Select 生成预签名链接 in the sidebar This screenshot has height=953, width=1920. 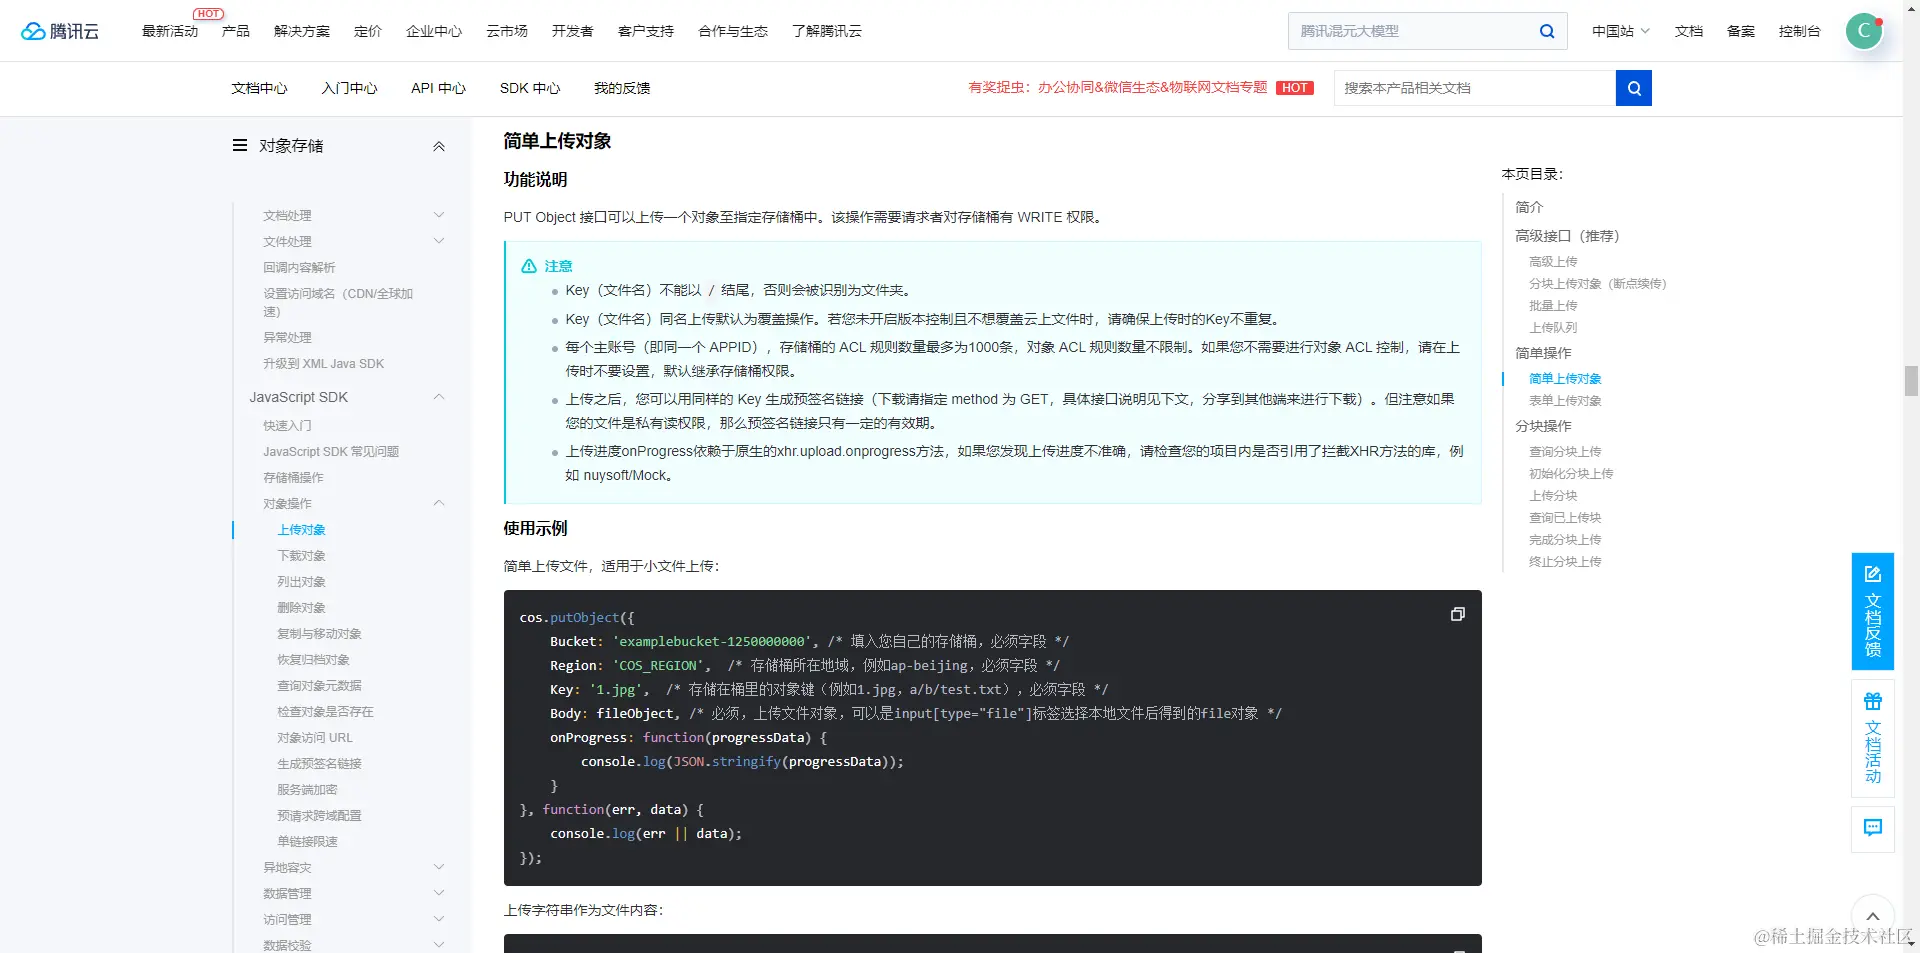[319, 764]
